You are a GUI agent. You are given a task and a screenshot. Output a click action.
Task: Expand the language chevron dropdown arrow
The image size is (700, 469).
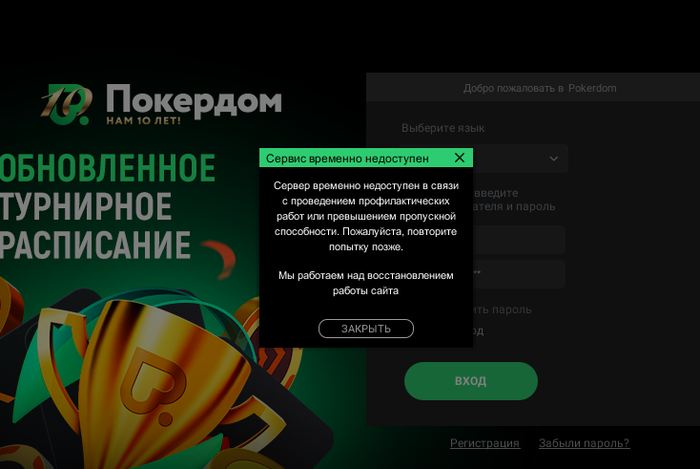click(554, 158)
